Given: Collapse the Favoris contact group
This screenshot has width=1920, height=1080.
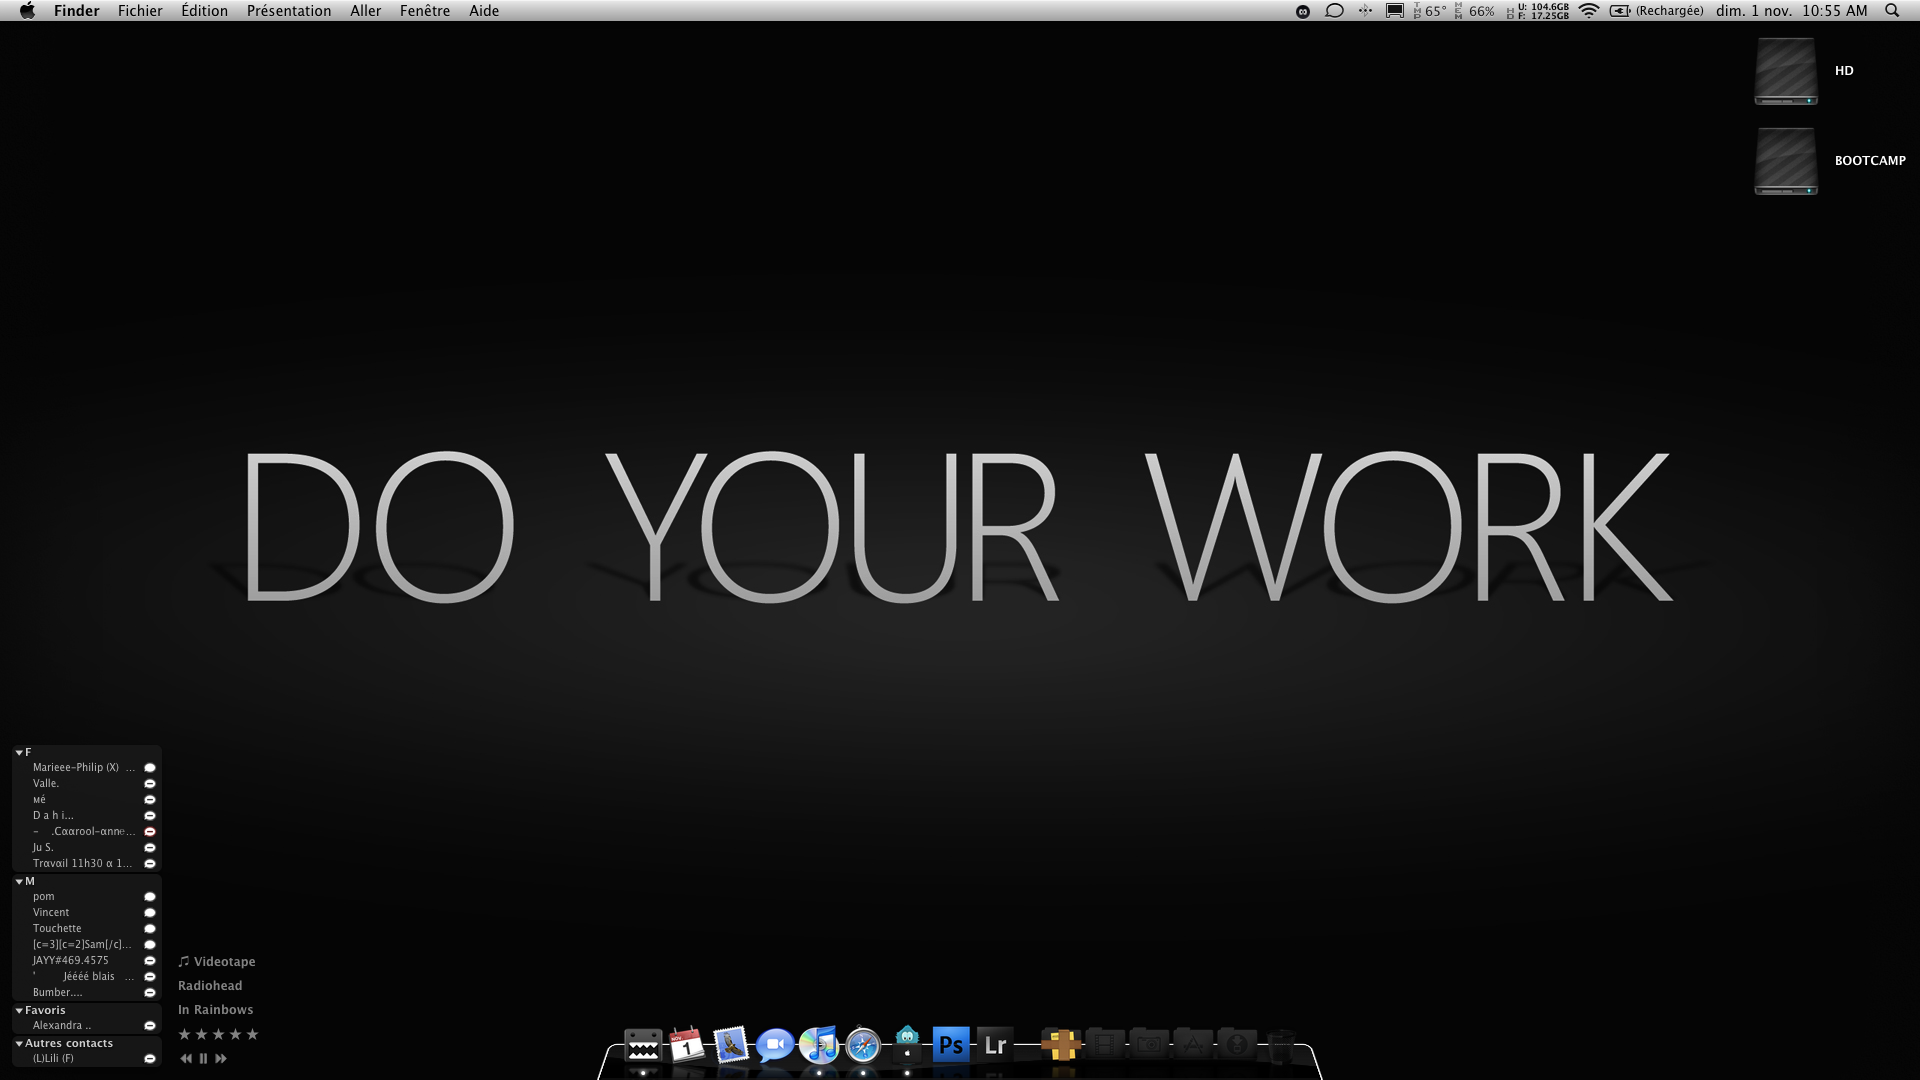Looking at the screenshot, I should [19, 1010].
